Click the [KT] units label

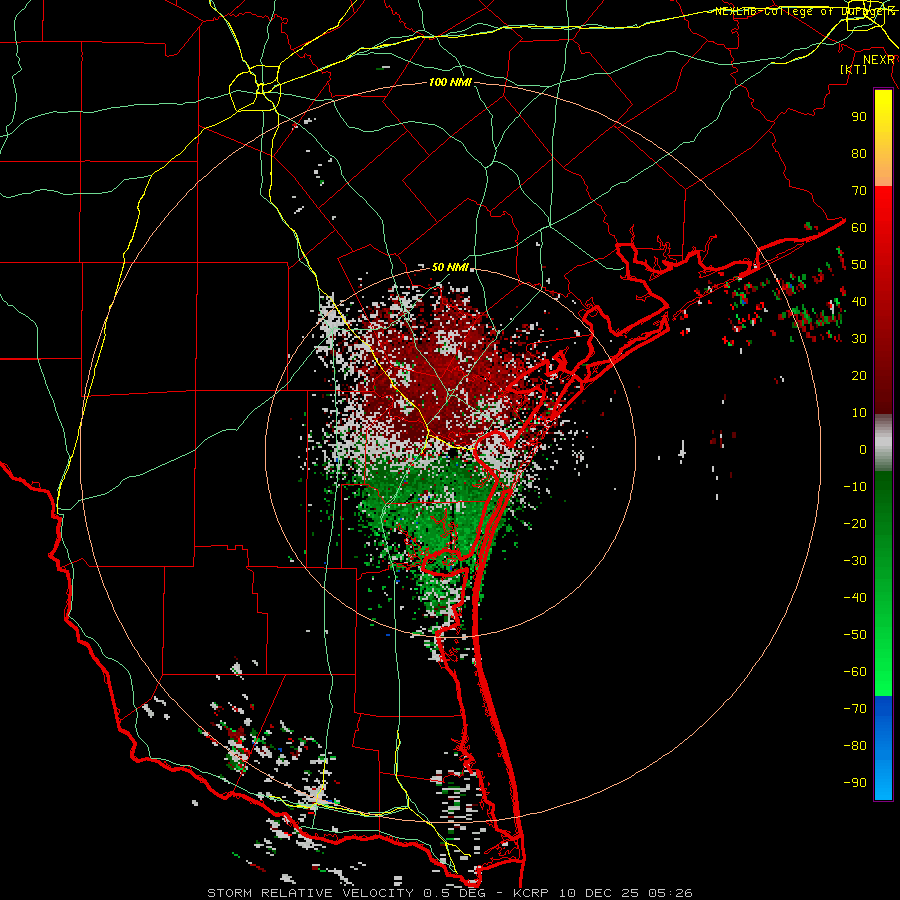point(854,69)
